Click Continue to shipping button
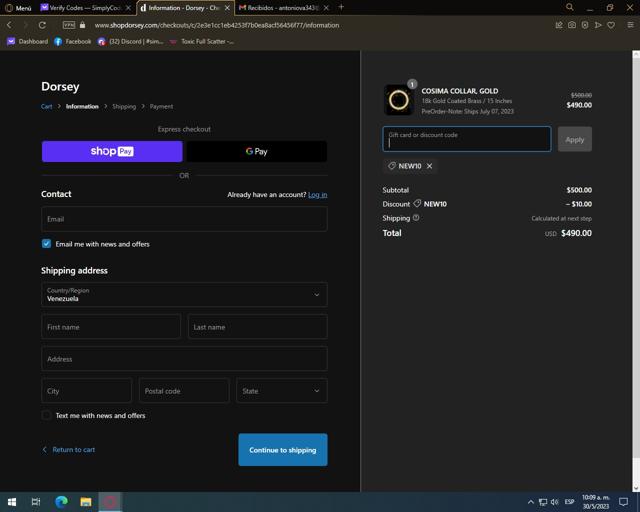The height and width of the screenshot is (512, 640). pos(283,450)
